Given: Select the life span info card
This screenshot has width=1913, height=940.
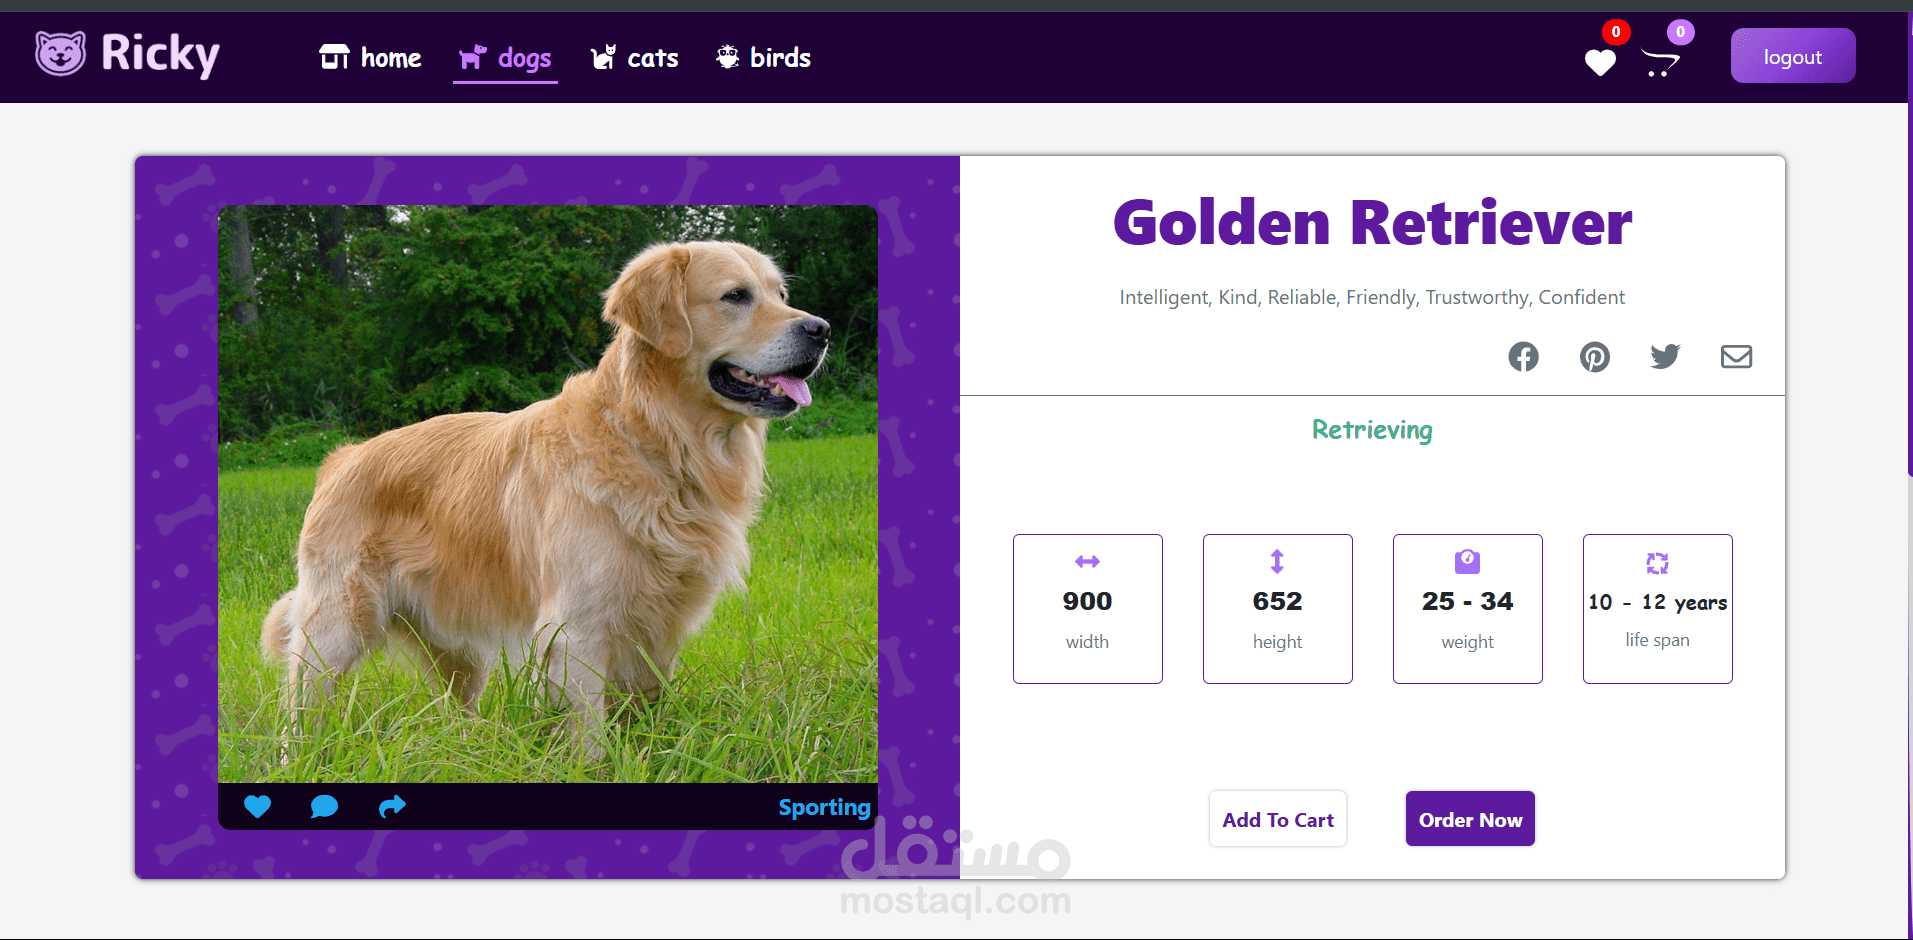Looking at the screenshot, I should tap(1657, 609).
